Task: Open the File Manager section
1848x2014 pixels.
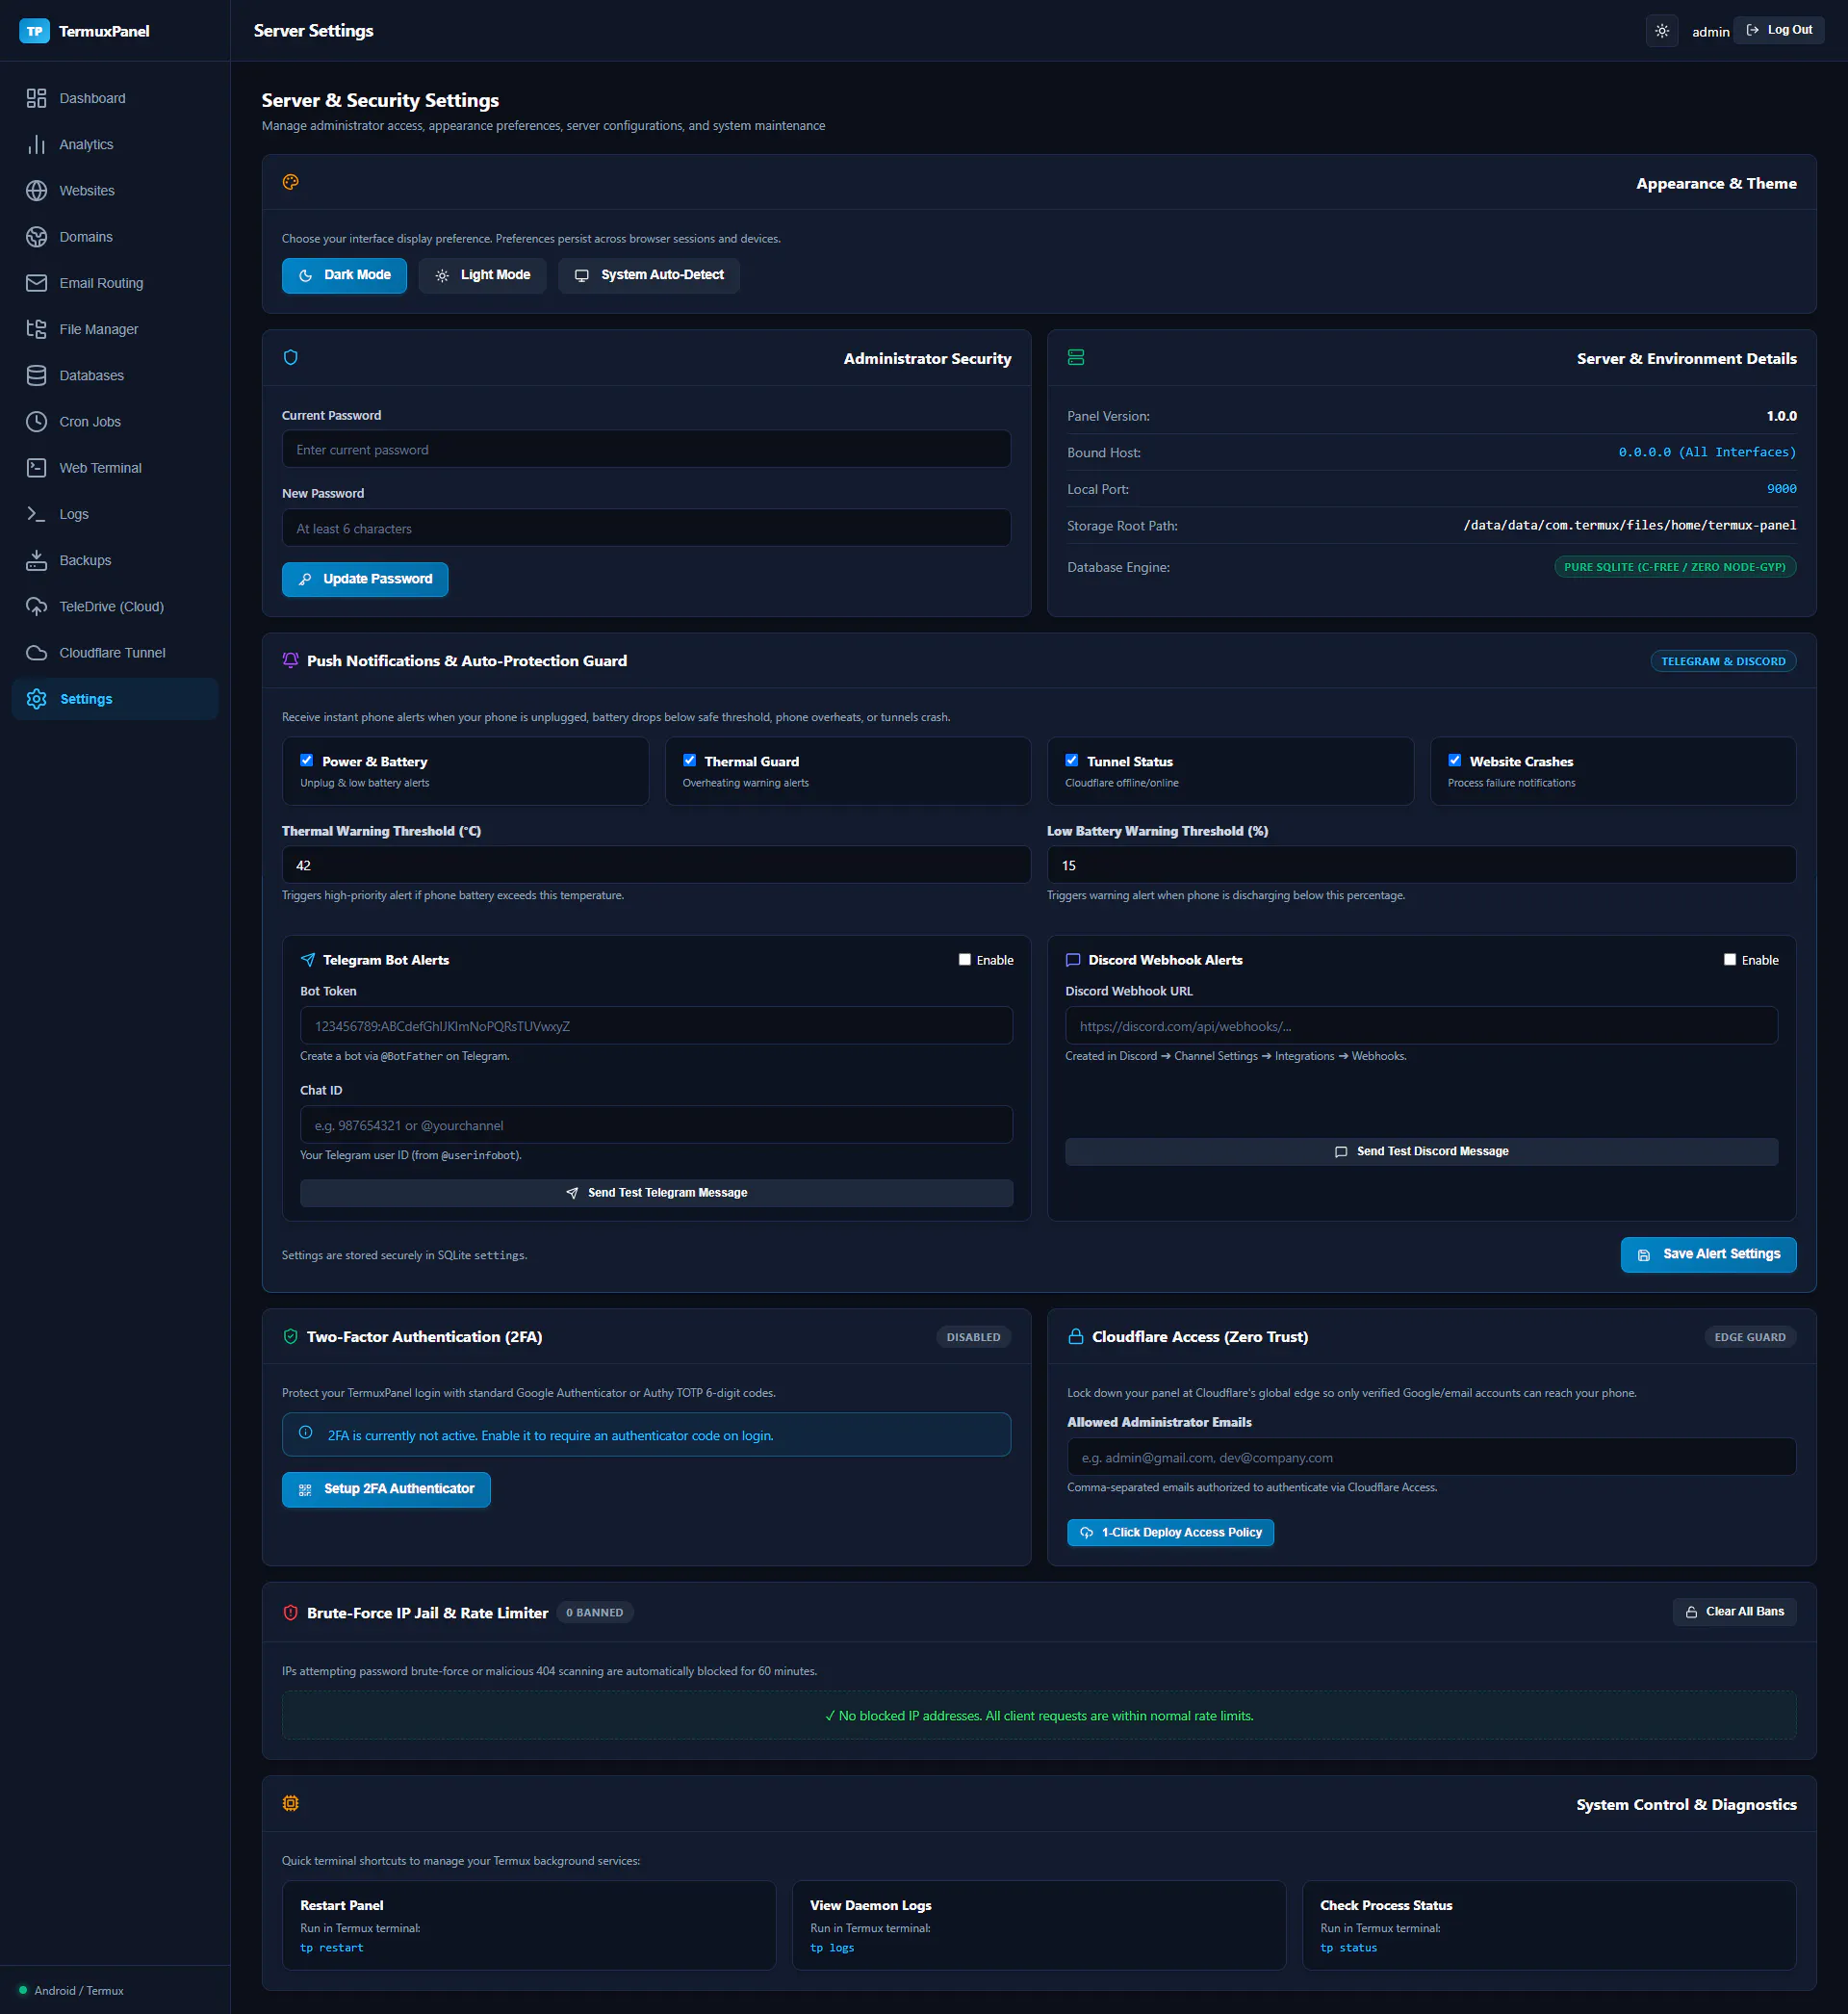Action: [115, 329]
